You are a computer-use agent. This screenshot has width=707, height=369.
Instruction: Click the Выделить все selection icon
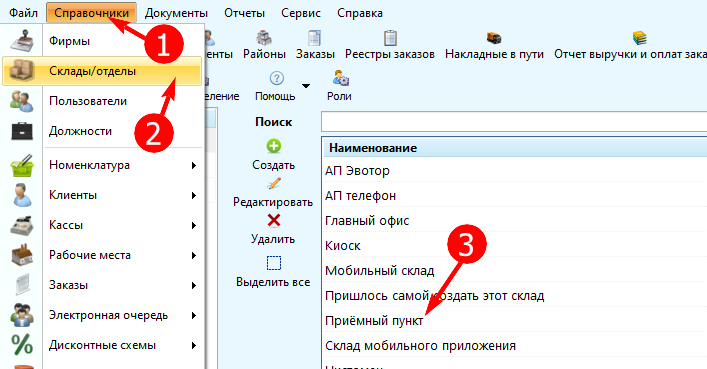274,263
